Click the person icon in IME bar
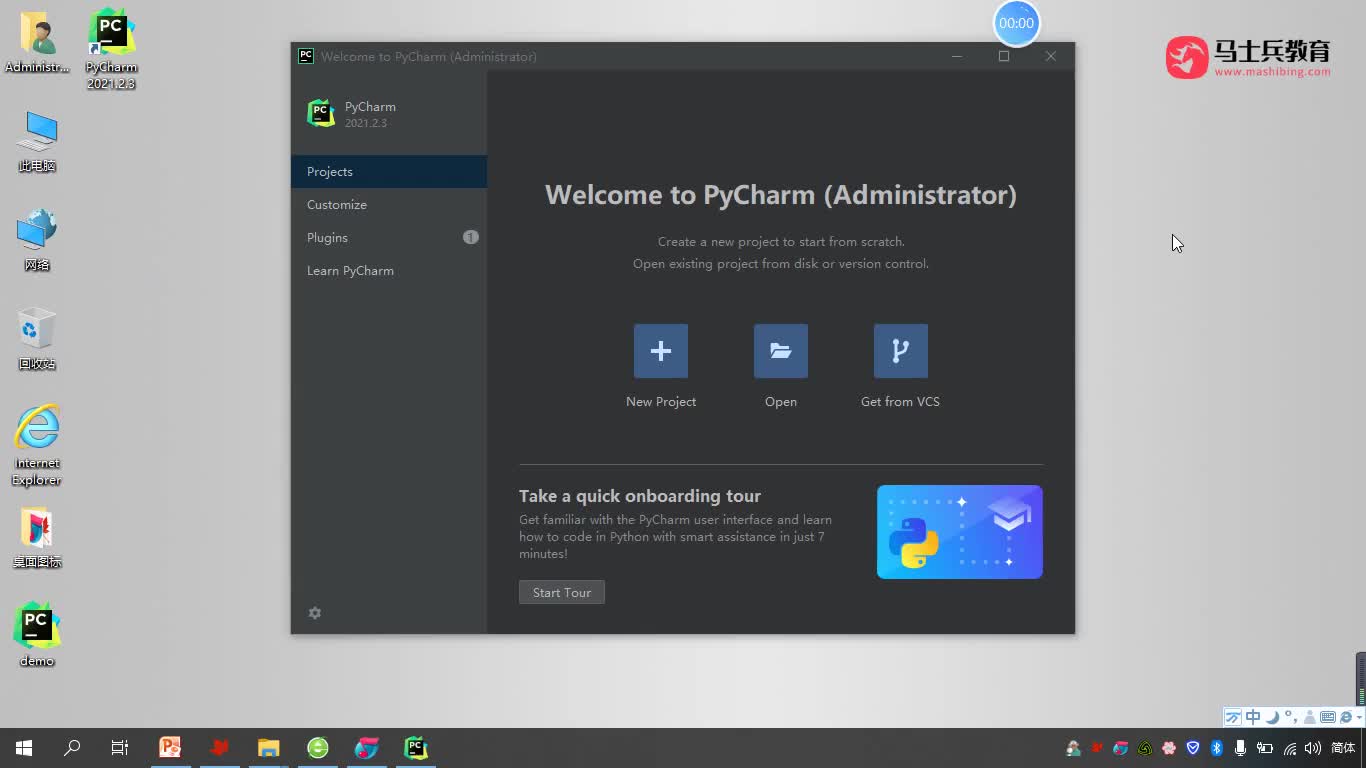The image size is (1366, 768). point(1309,717)
